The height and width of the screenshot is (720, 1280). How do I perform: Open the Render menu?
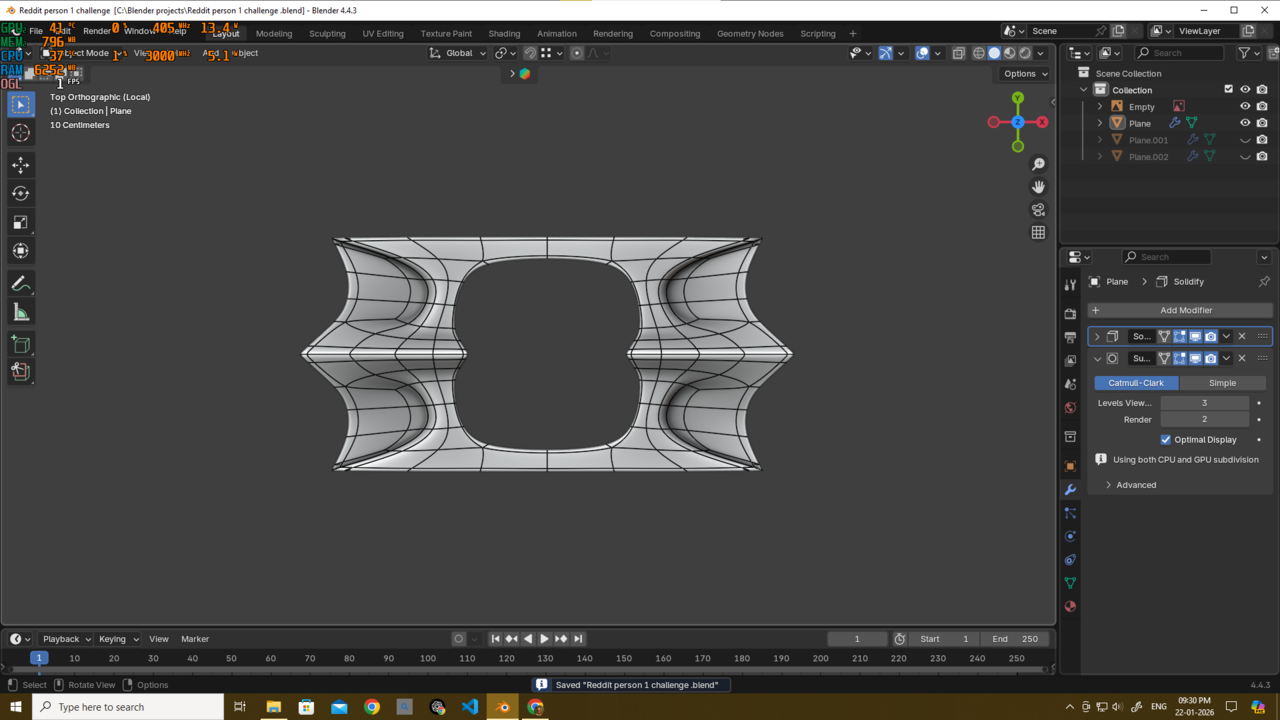(97, 31)
